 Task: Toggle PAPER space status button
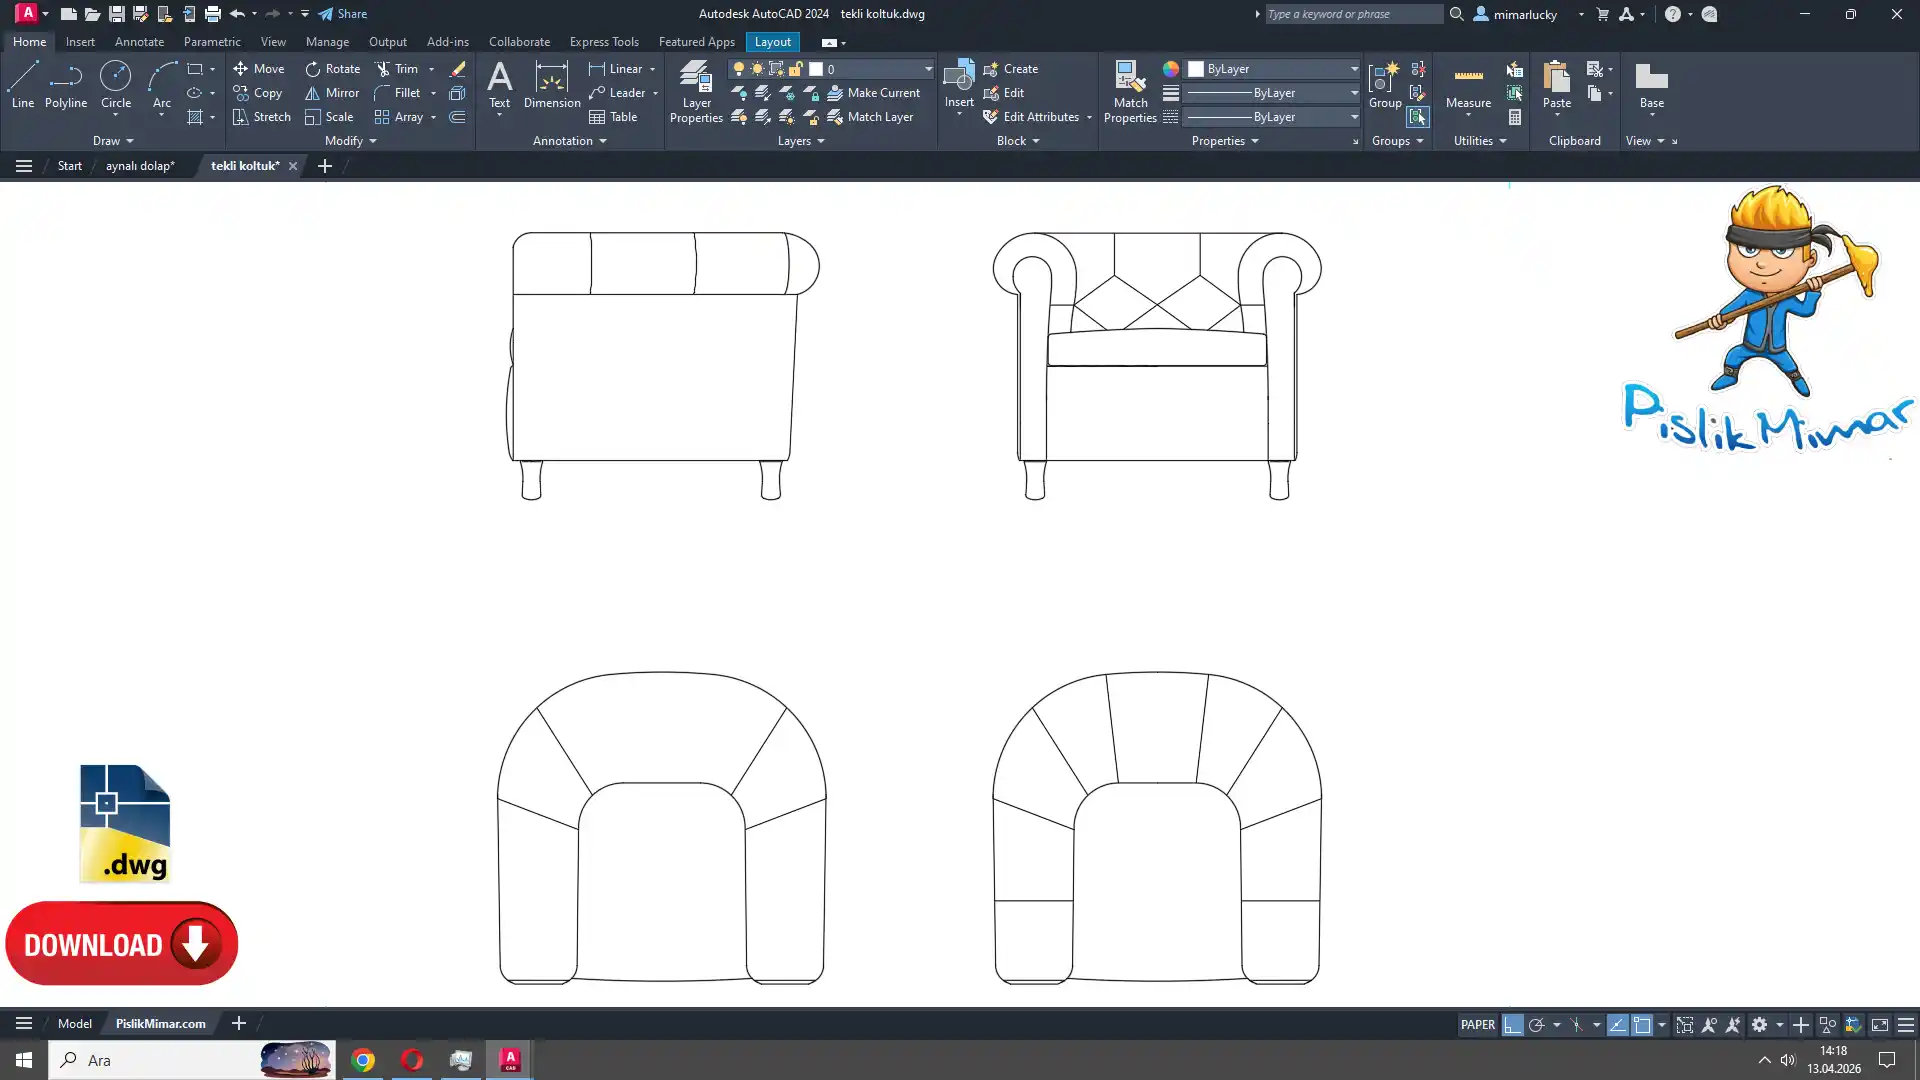[1477, 1025]
